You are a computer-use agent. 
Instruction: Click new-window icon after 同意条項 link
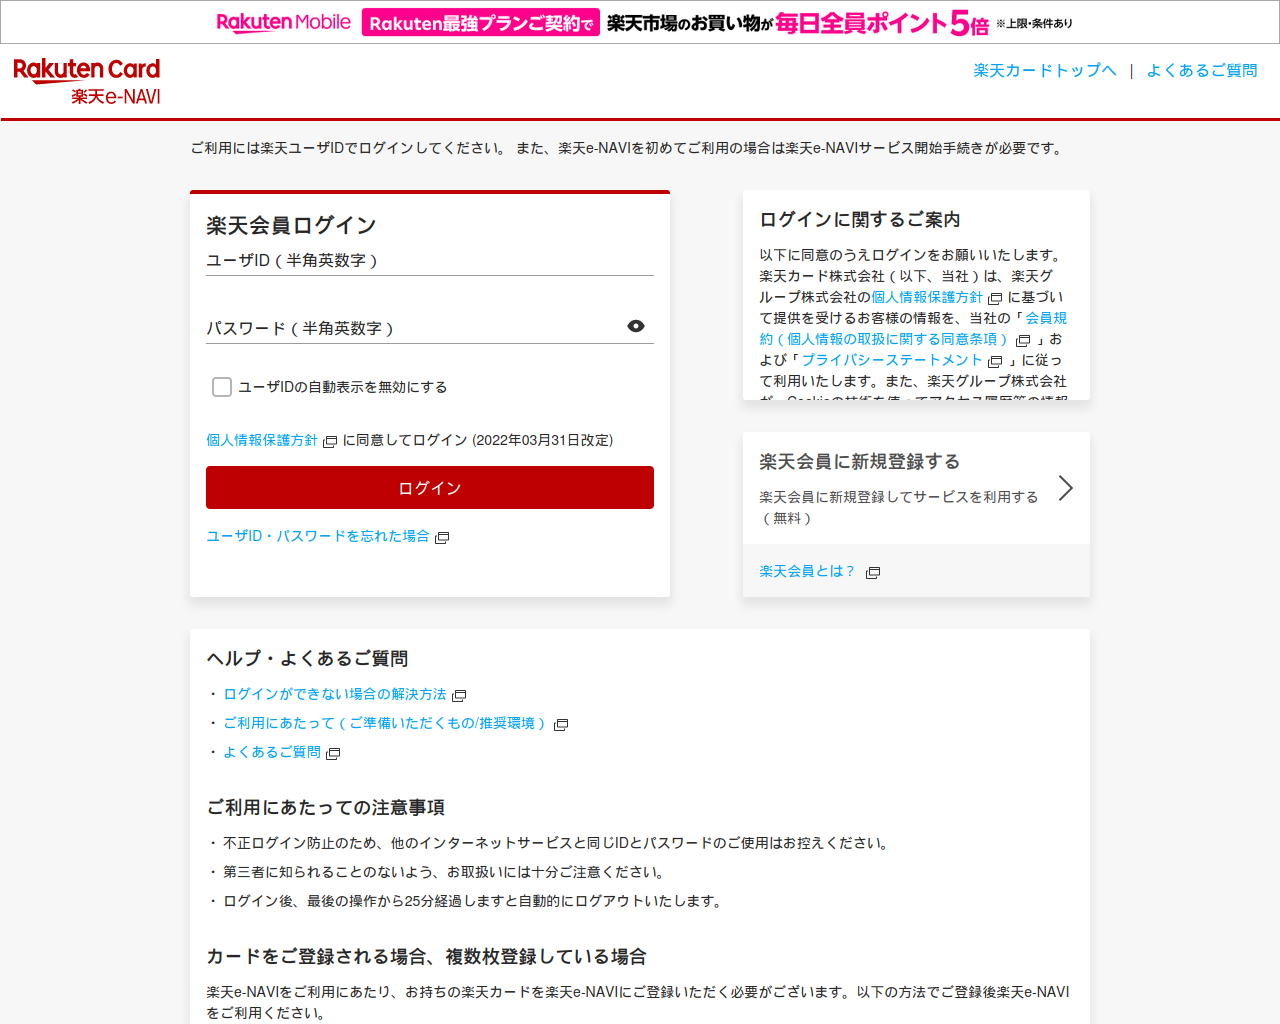click(x=1023, y=340)
